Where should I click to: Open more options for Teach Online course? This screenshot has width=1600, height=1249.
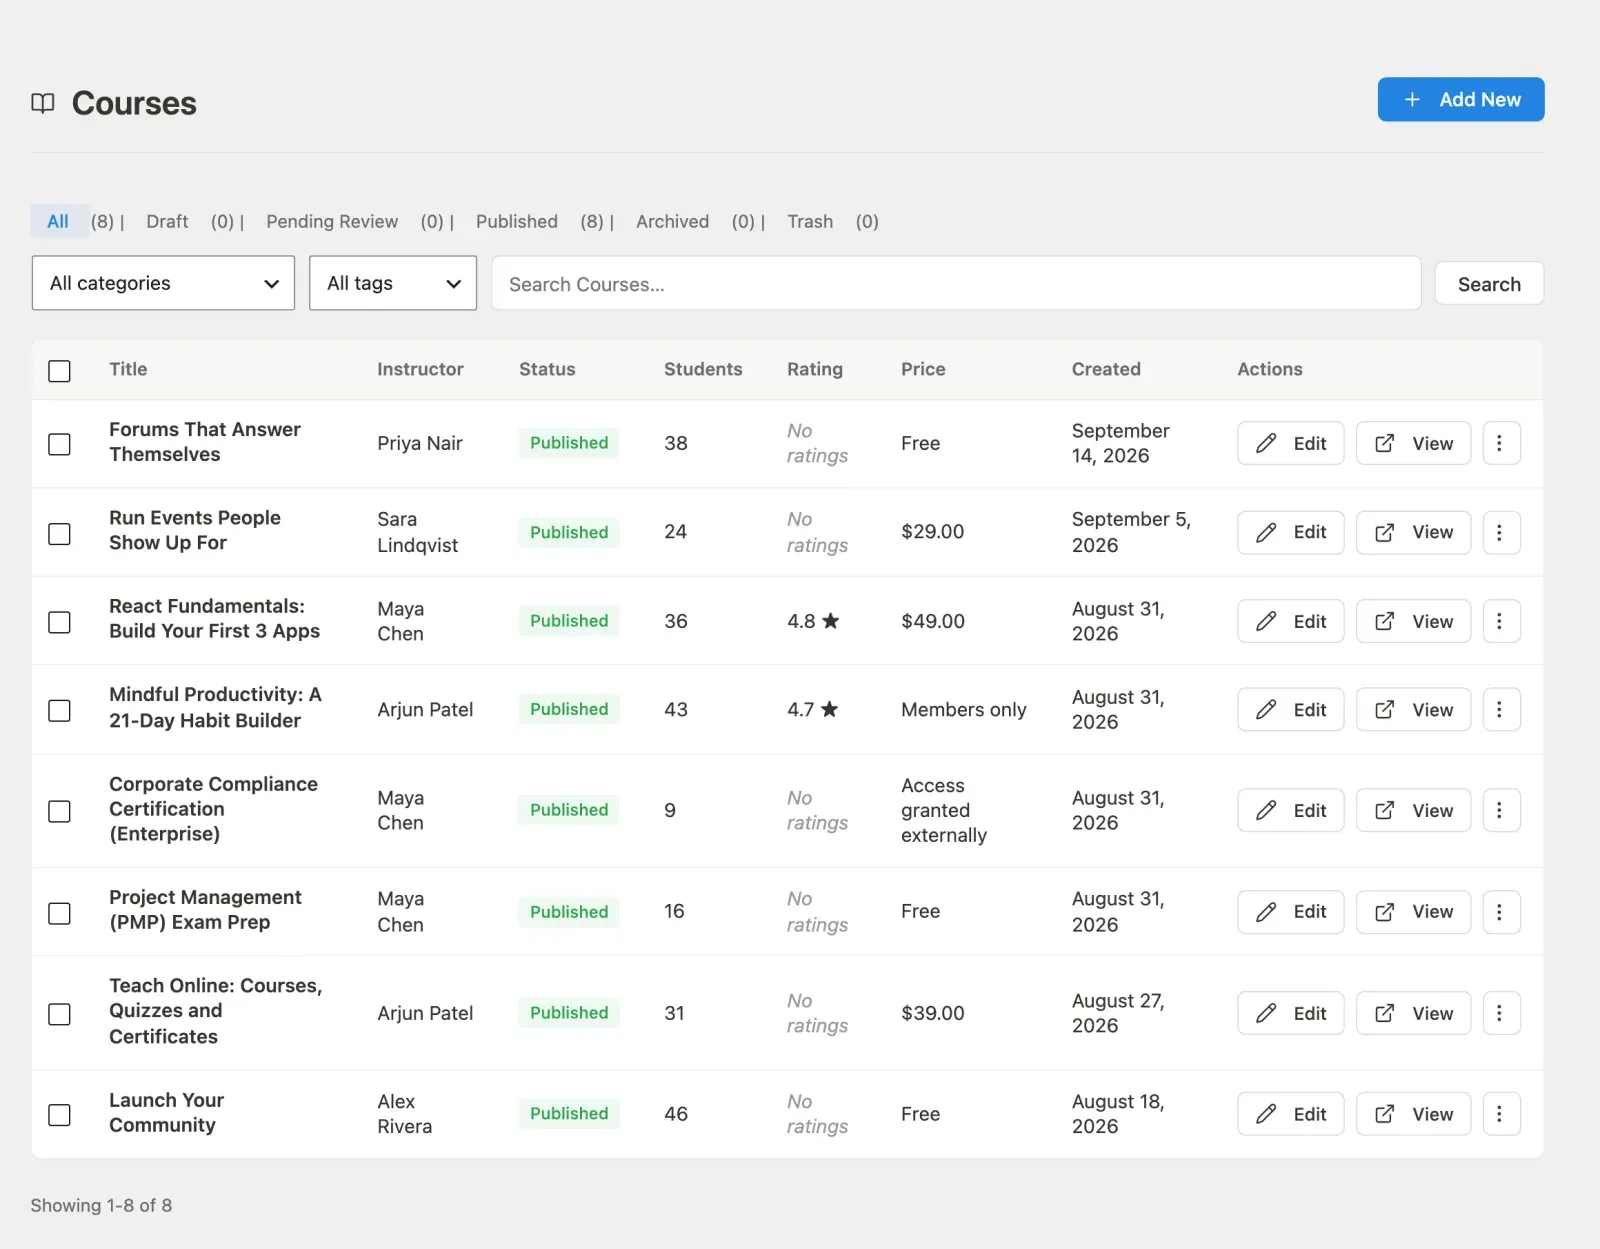click(x=1500, y=1013)
